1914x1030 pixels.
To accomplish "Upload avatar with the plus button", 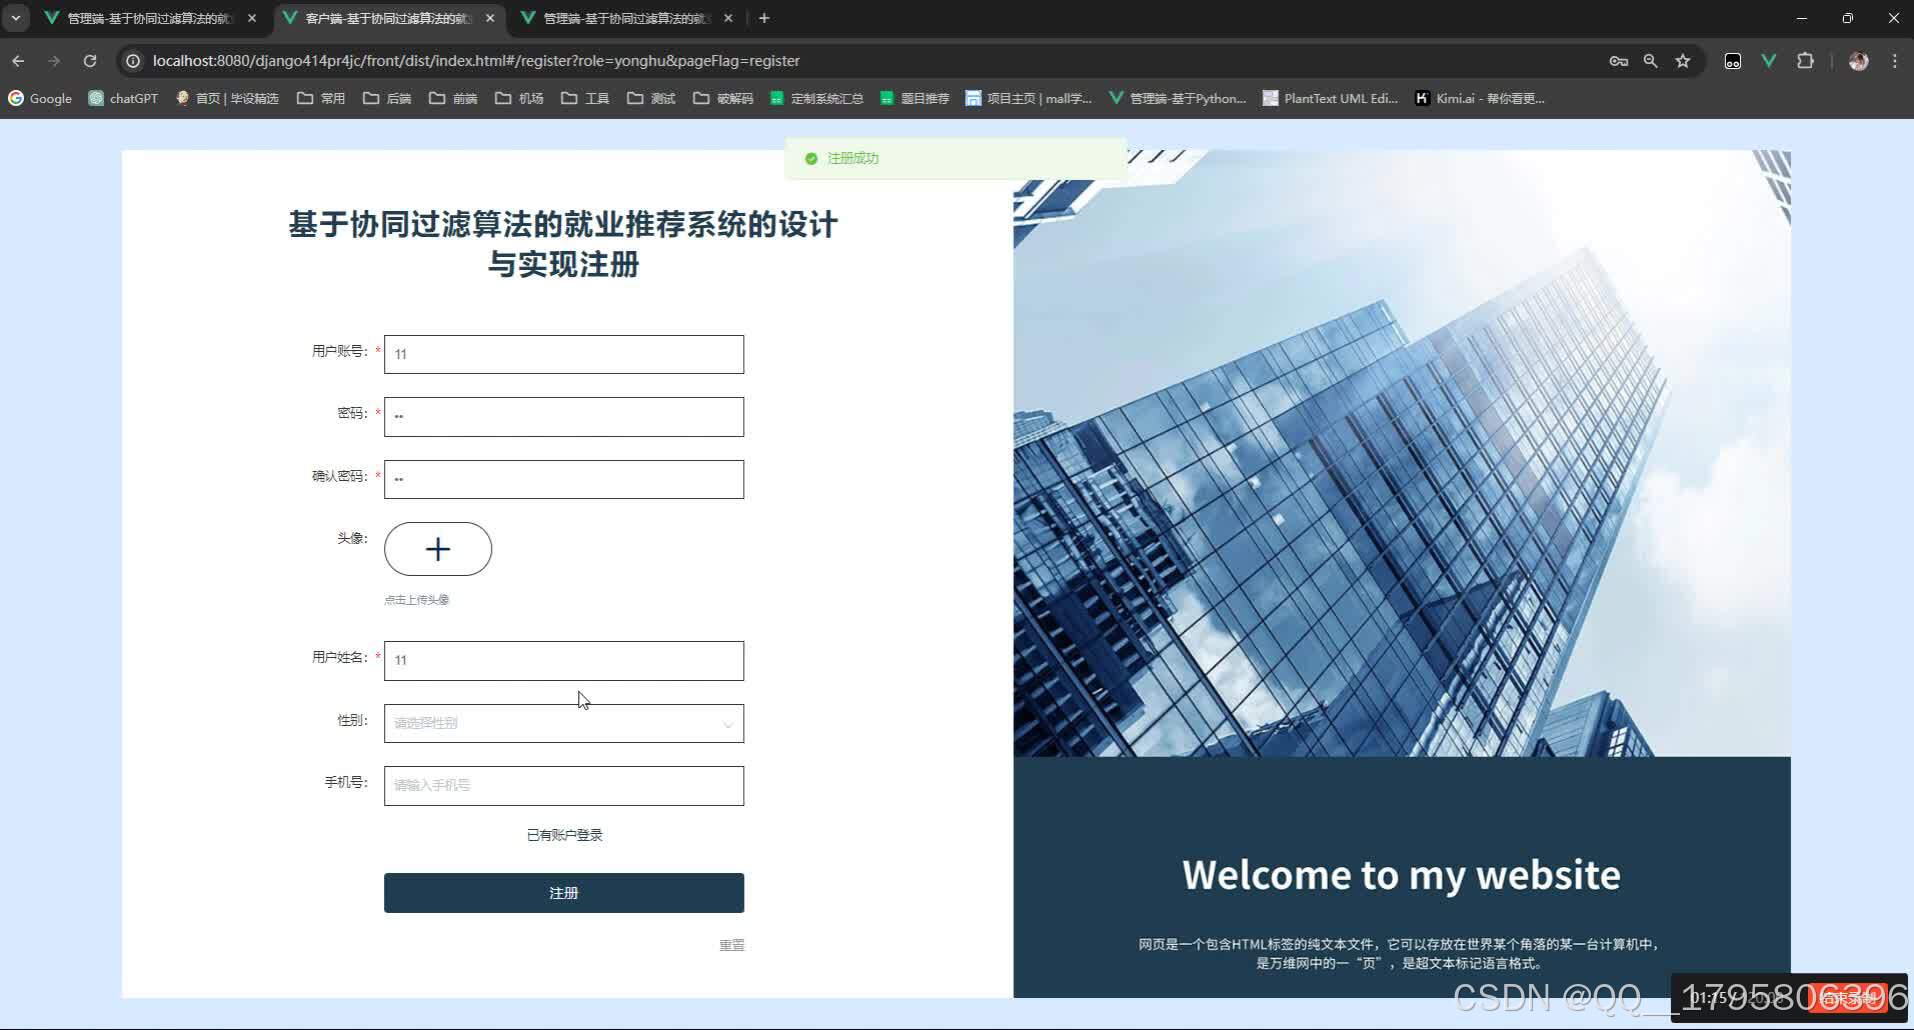I will tap(438, 549).
